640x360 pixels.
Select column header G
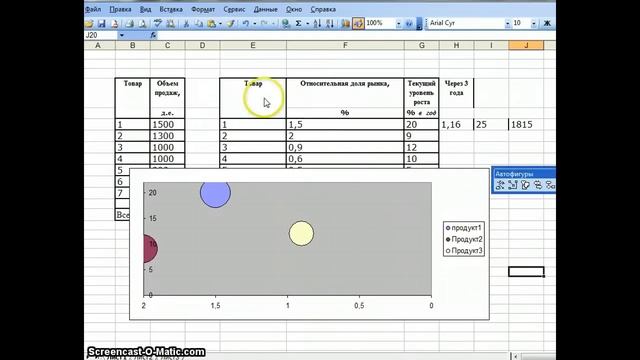pos(422,45)
